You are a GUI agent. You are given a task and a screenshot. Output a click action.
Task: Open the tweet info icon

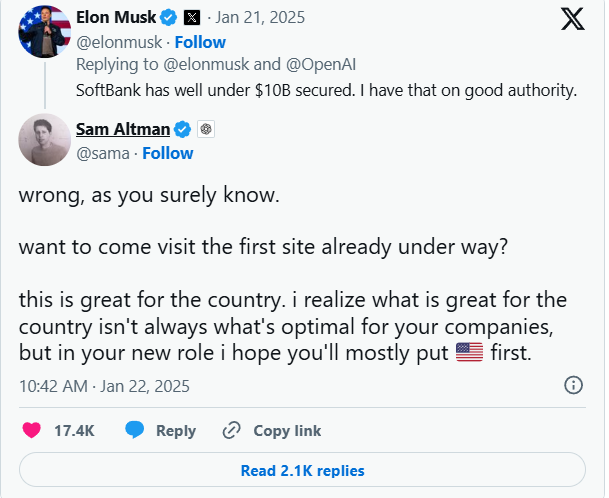click(573, 385)
